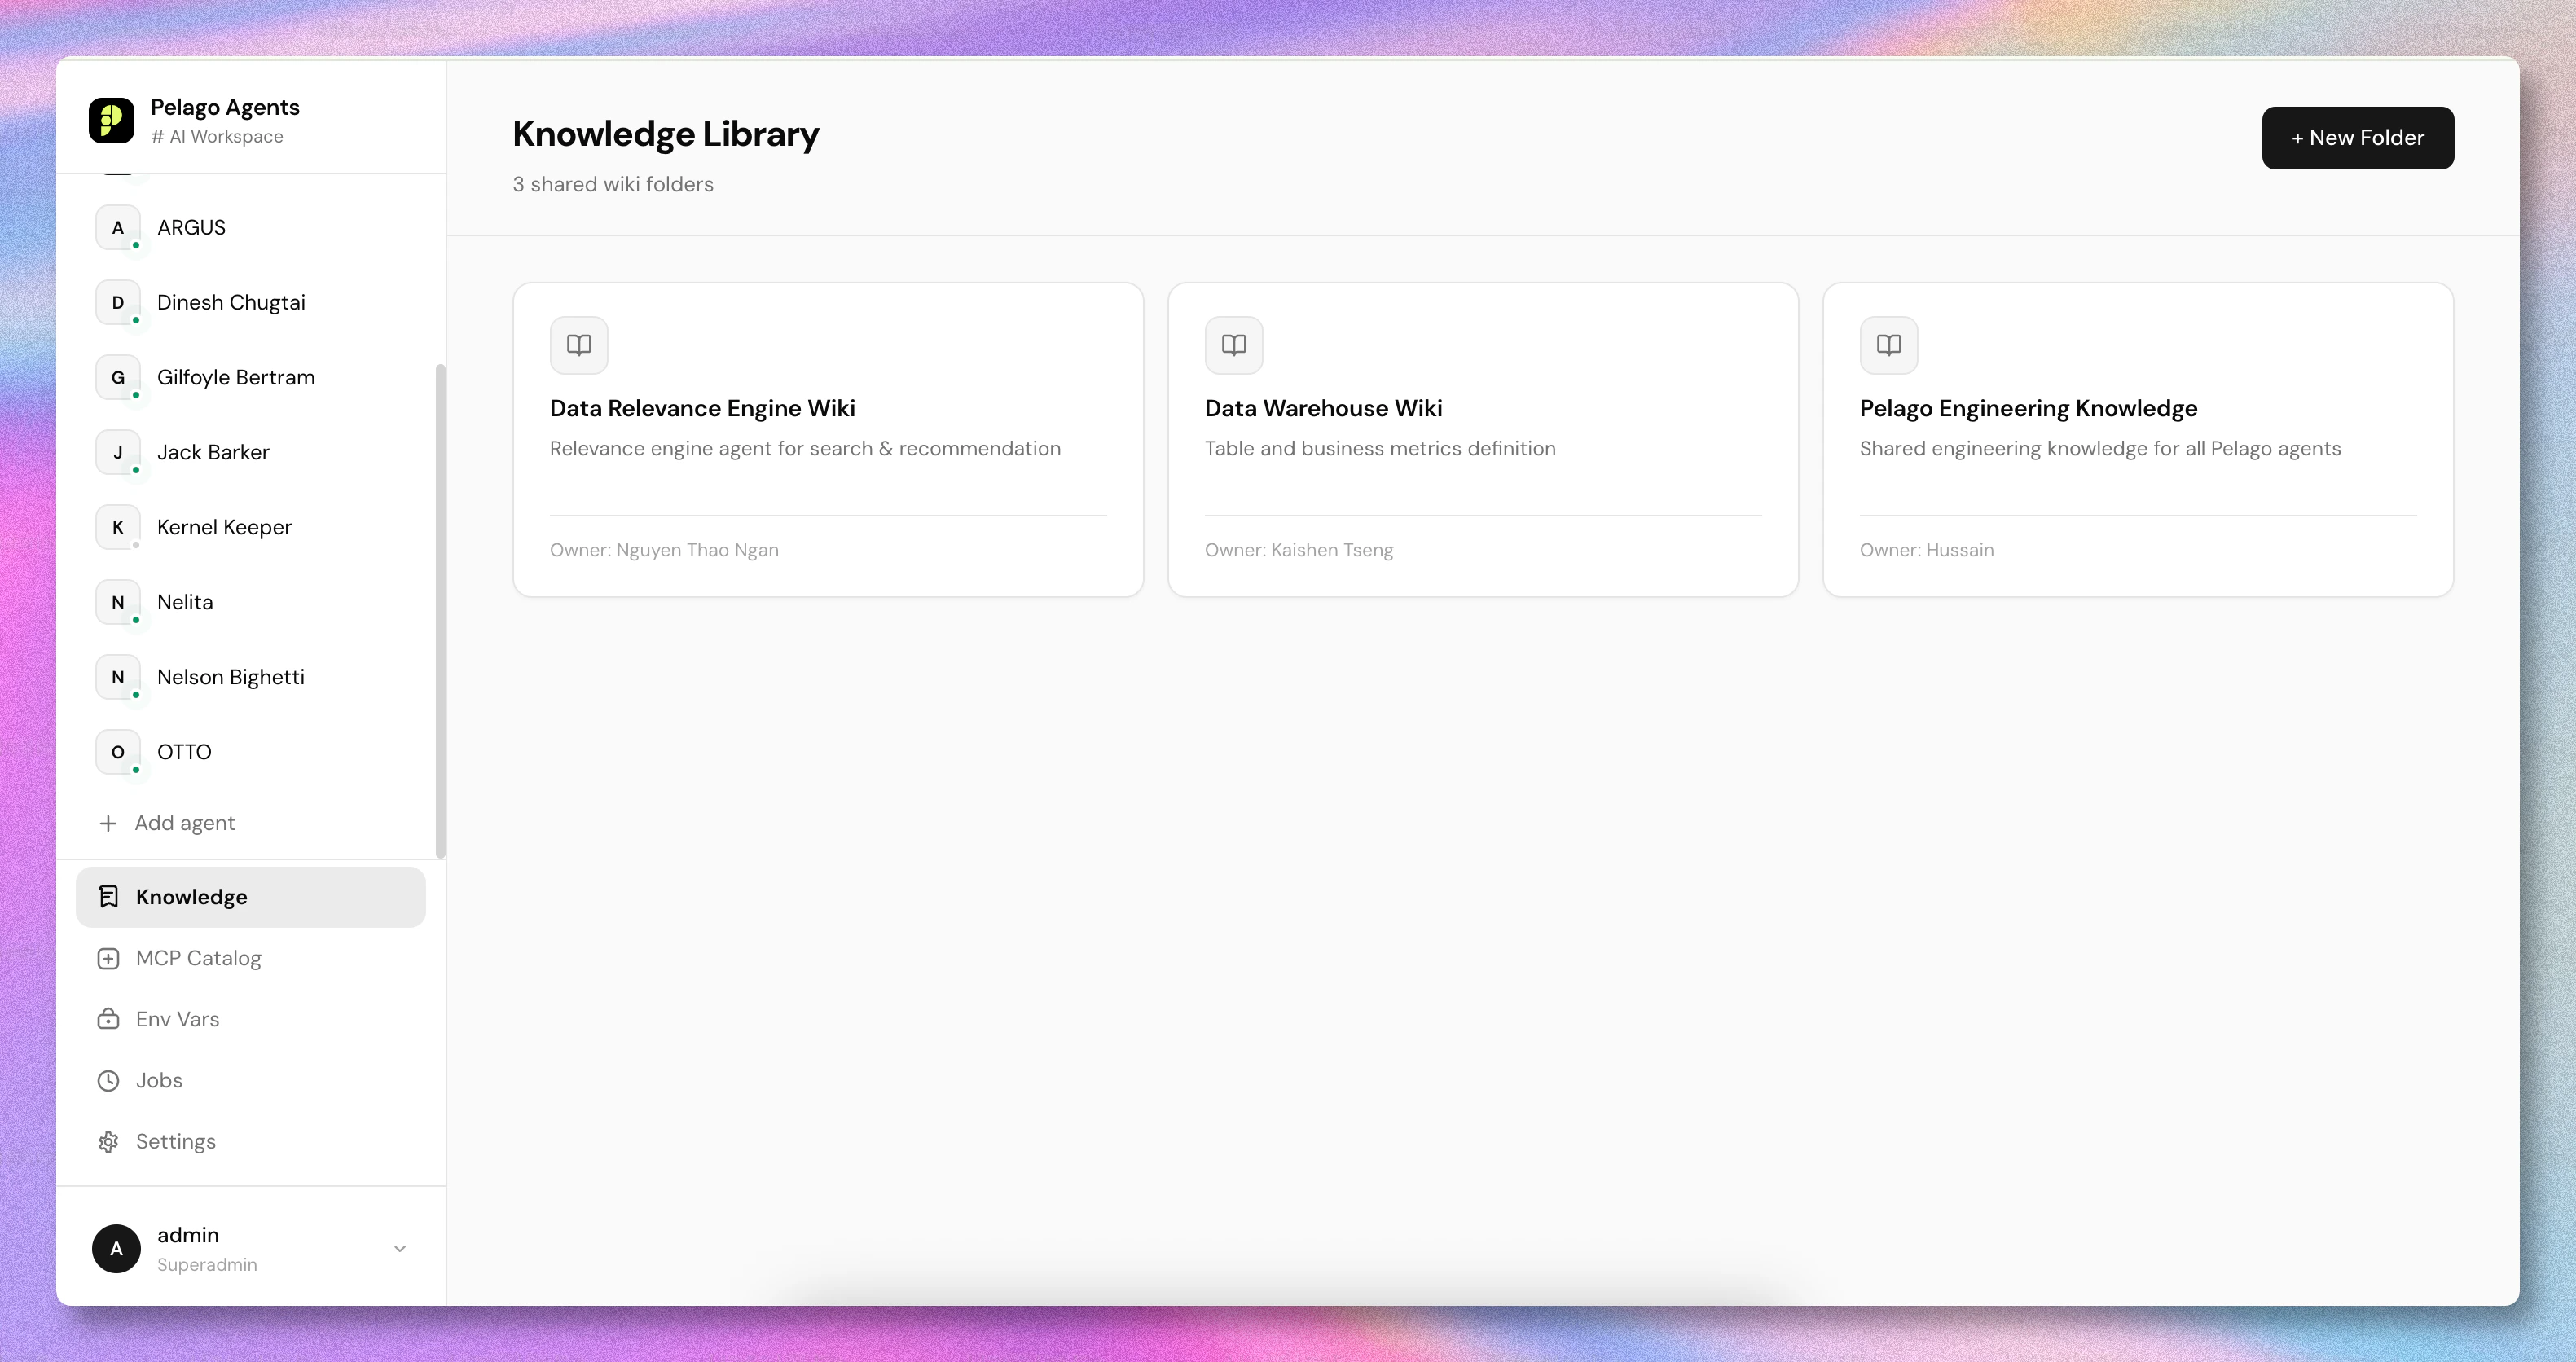Viewport: 2576px width, 1362px height.
Task: Select the Gilfoyle Bertram agent name
Action: pos(236,378)
